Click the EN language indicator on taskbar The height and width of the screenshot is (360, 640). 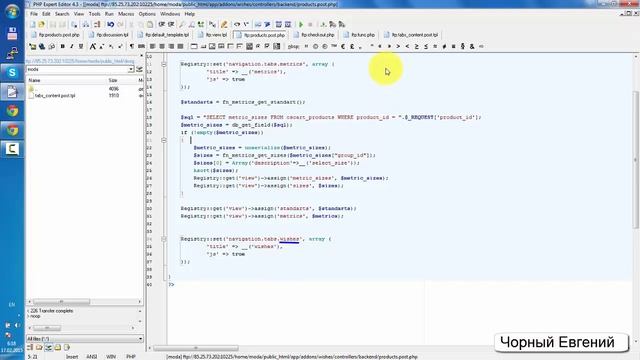point(12,304)
